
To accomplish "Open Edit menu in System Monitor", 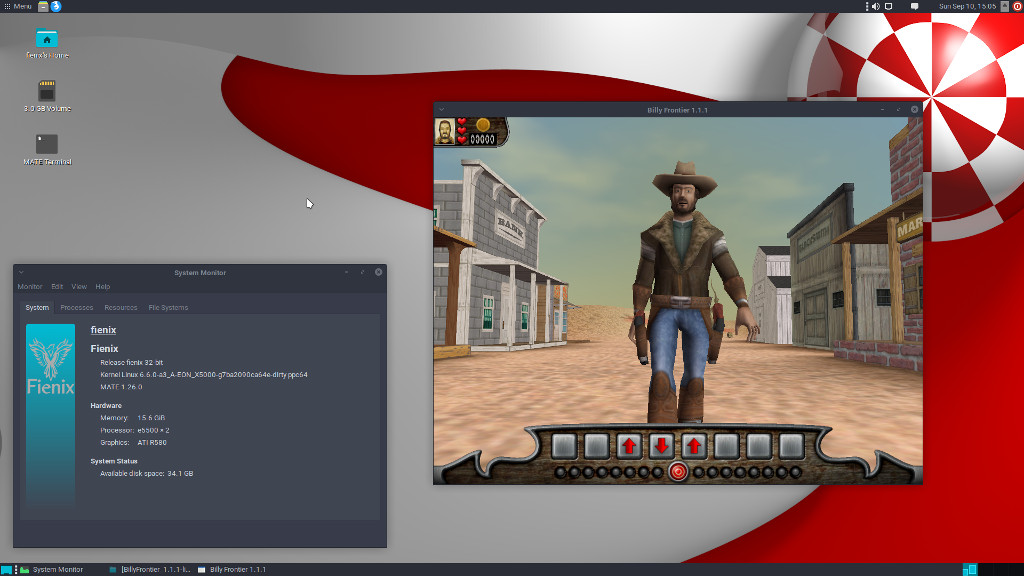I will pyautogui.click(x=57, y=287).
